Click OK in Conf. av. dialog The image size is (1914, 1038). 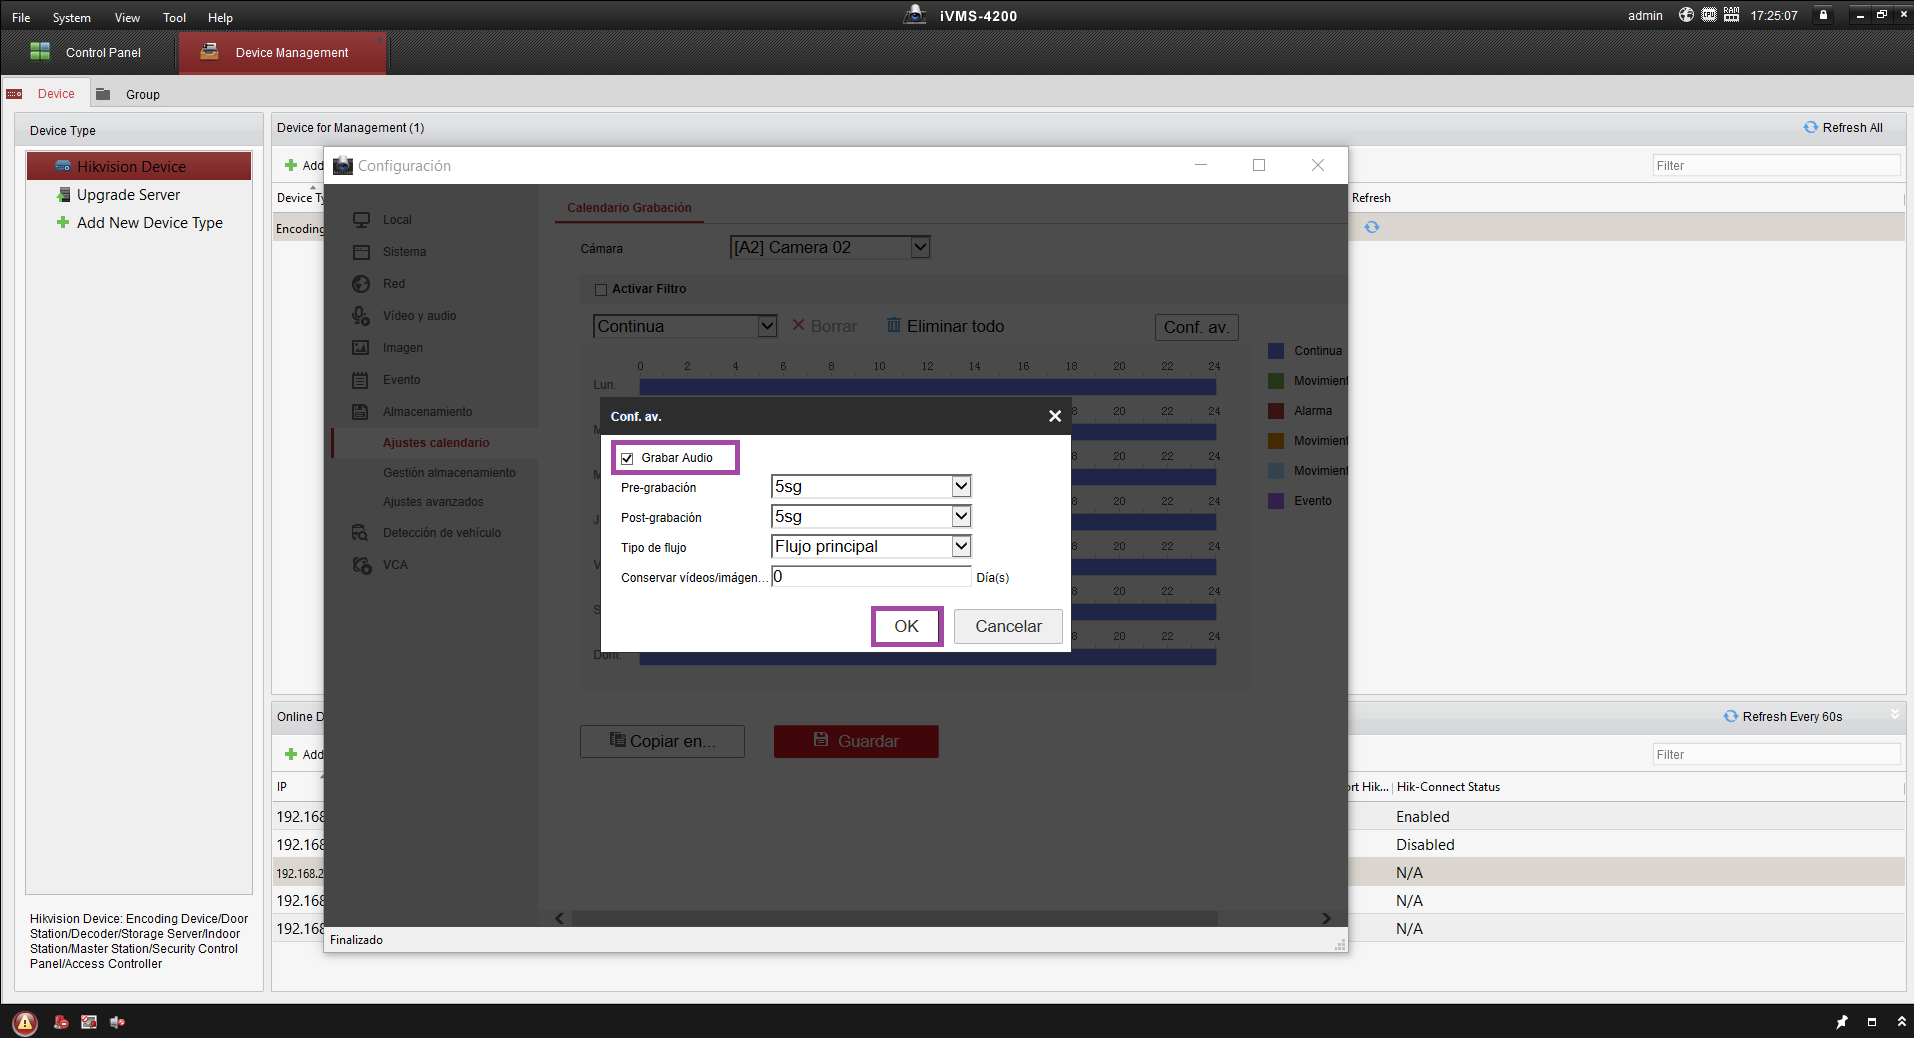point(906,626)
